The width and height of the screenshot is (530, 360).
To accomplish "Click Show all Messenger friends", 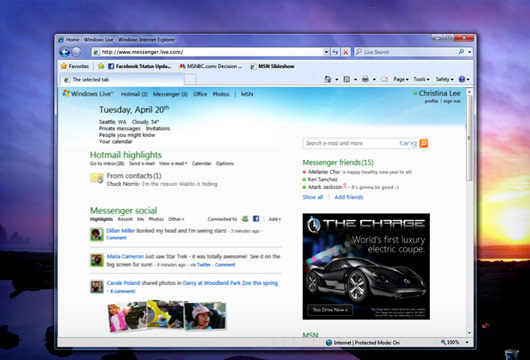I will coord(313,197).
